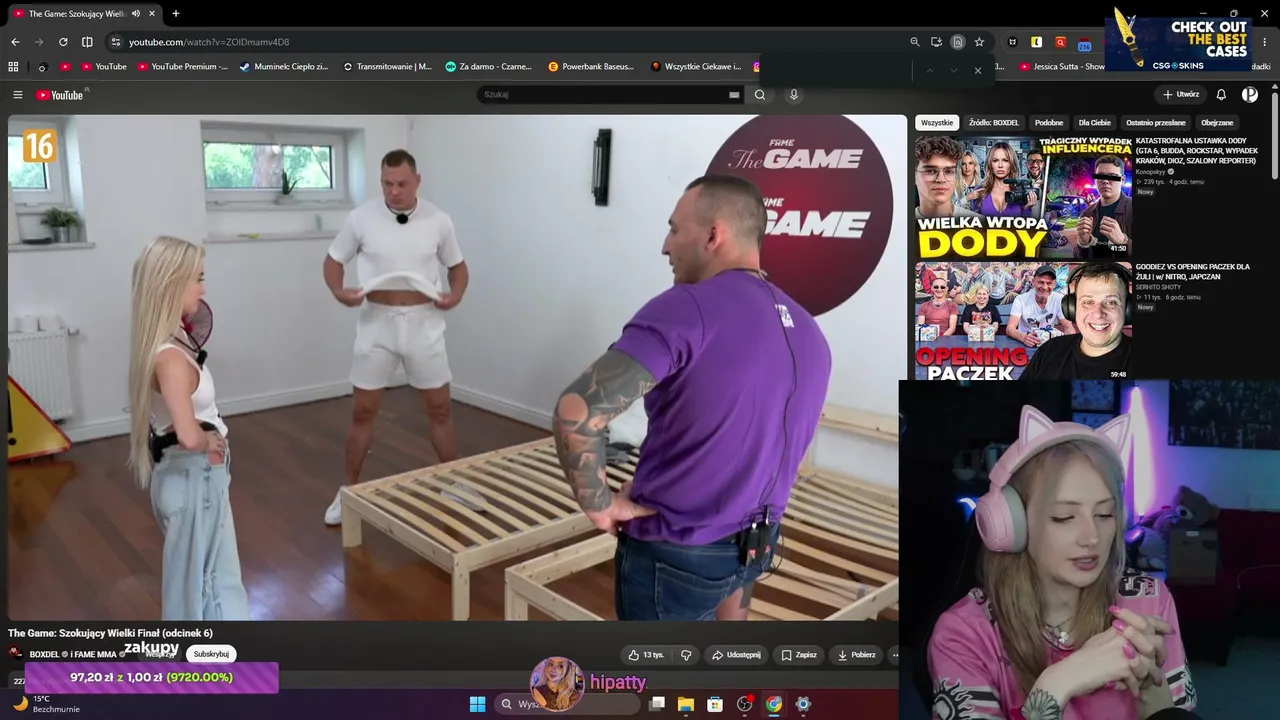
Task: Open the WIELKA WTOPA DODY video thumbnail
Action: (1023, 196)
